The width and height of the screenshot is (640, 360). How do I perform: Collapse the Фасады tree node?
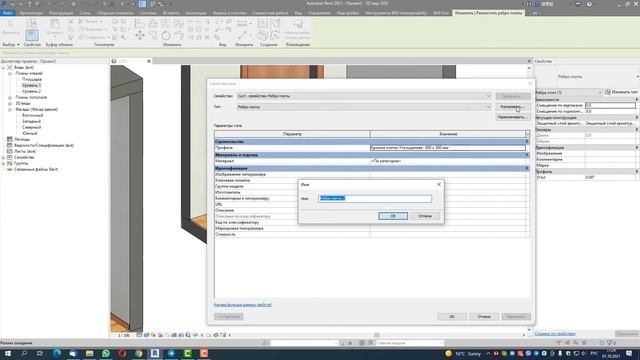10,109
